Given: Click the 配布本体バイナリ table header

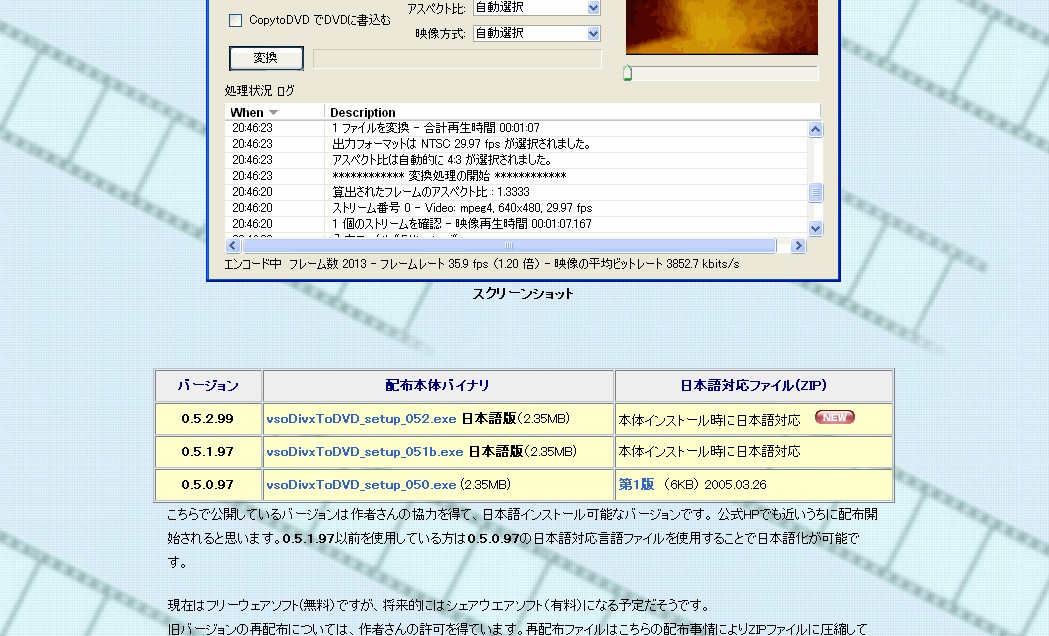Looking at the screenshot, I should [438, 386].
